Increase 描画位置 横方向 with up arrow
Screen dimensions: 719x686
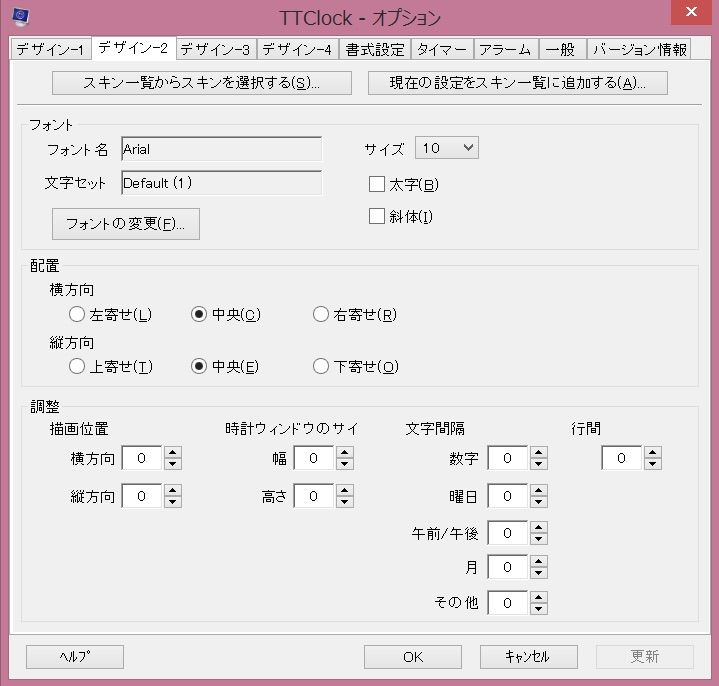click(x=172, y=452)
